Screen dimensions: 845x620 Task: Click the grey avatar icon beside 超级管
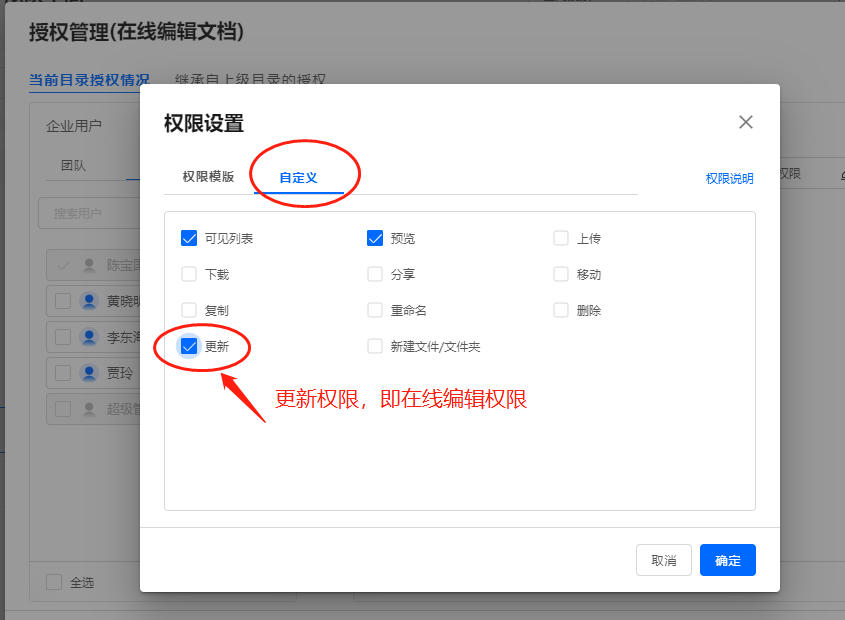[89, 409]
